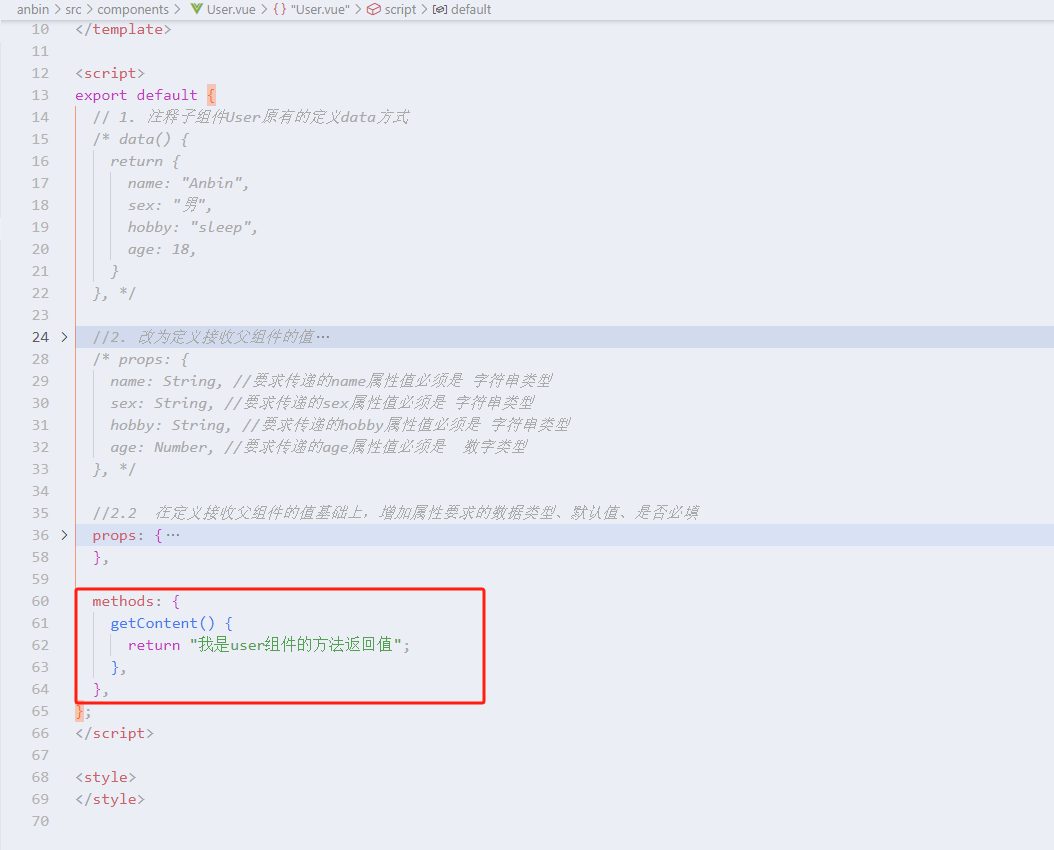Click the 'methods: {' line
This screenshot has height=850, width=1054.
point(136,601)
